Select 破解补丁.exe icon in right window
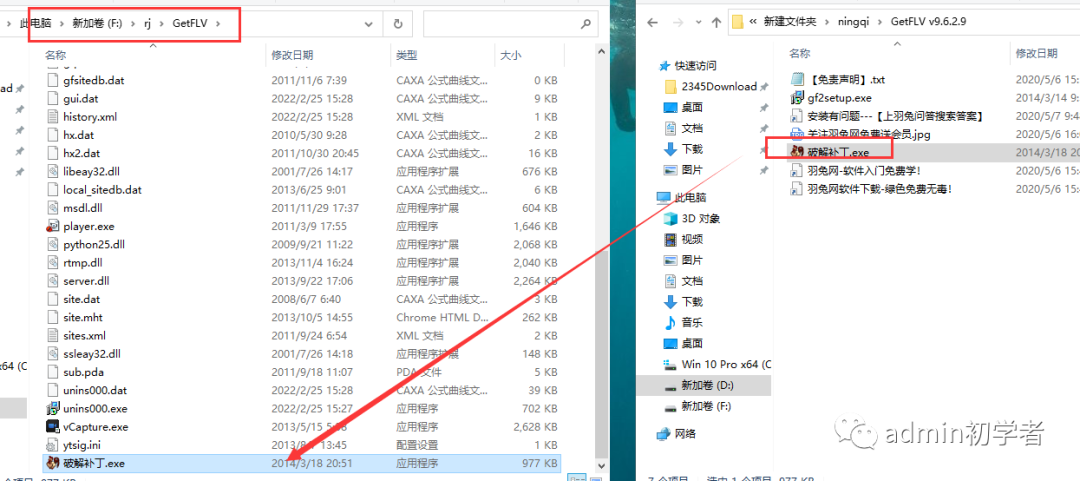The height and width of the screenshot is (481, 1080). pos(798,151)
